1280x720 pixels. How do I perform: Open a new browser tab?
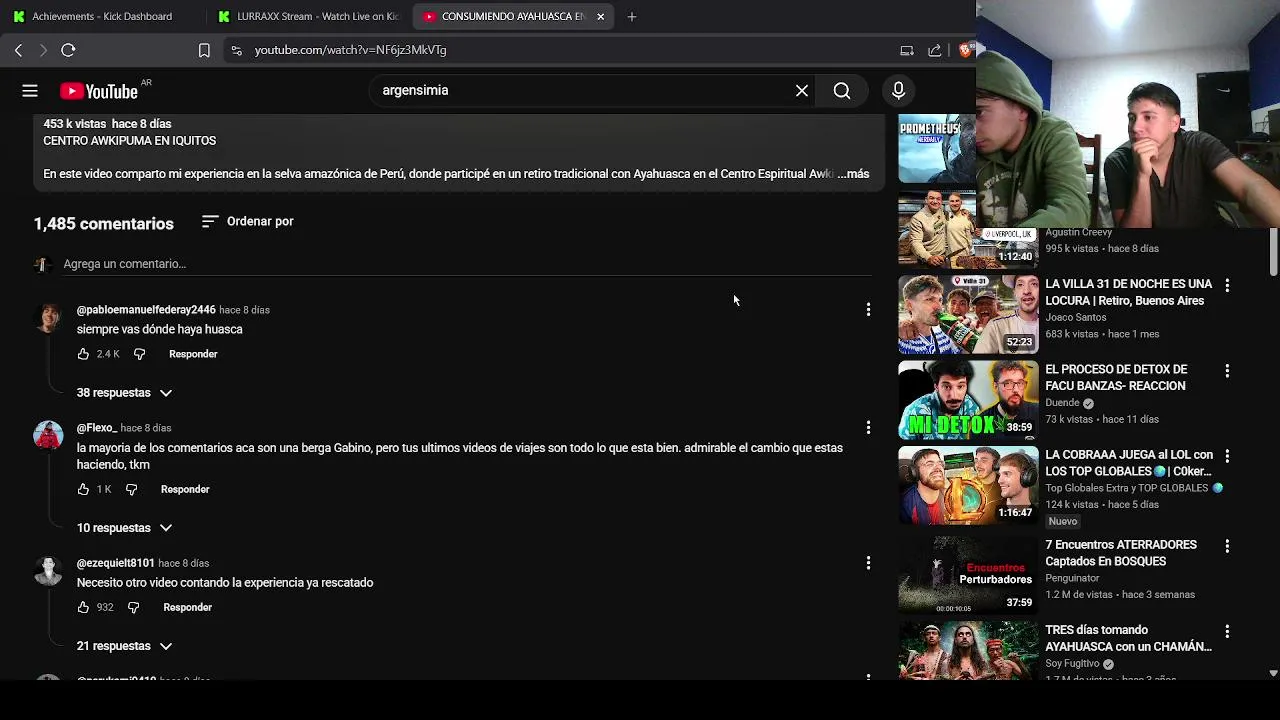pyautogui.click(x=632, y=16)
